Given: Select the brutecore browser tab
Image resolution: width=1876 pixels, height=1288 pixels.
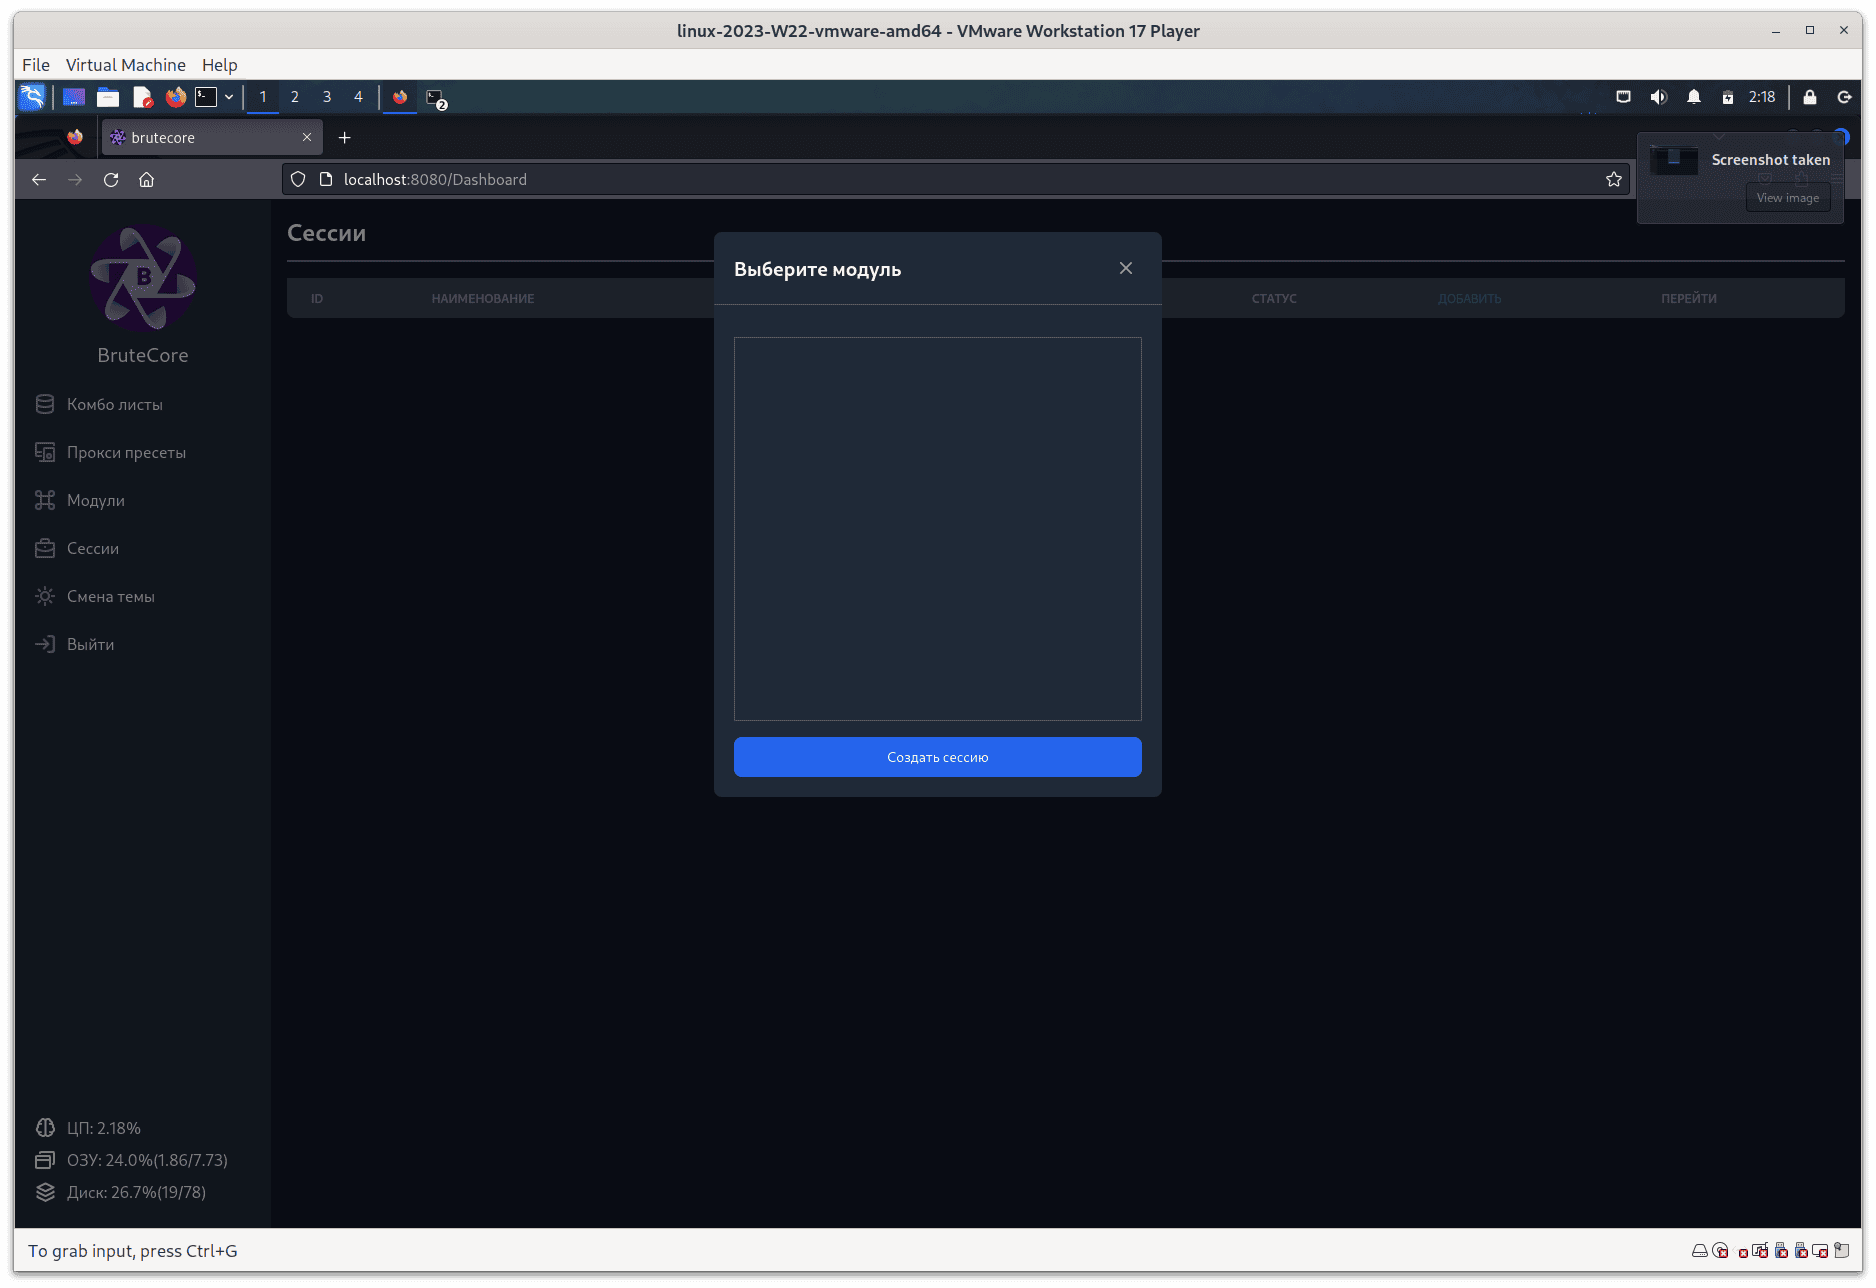Looking at the screenshot, I should [211, 137].
